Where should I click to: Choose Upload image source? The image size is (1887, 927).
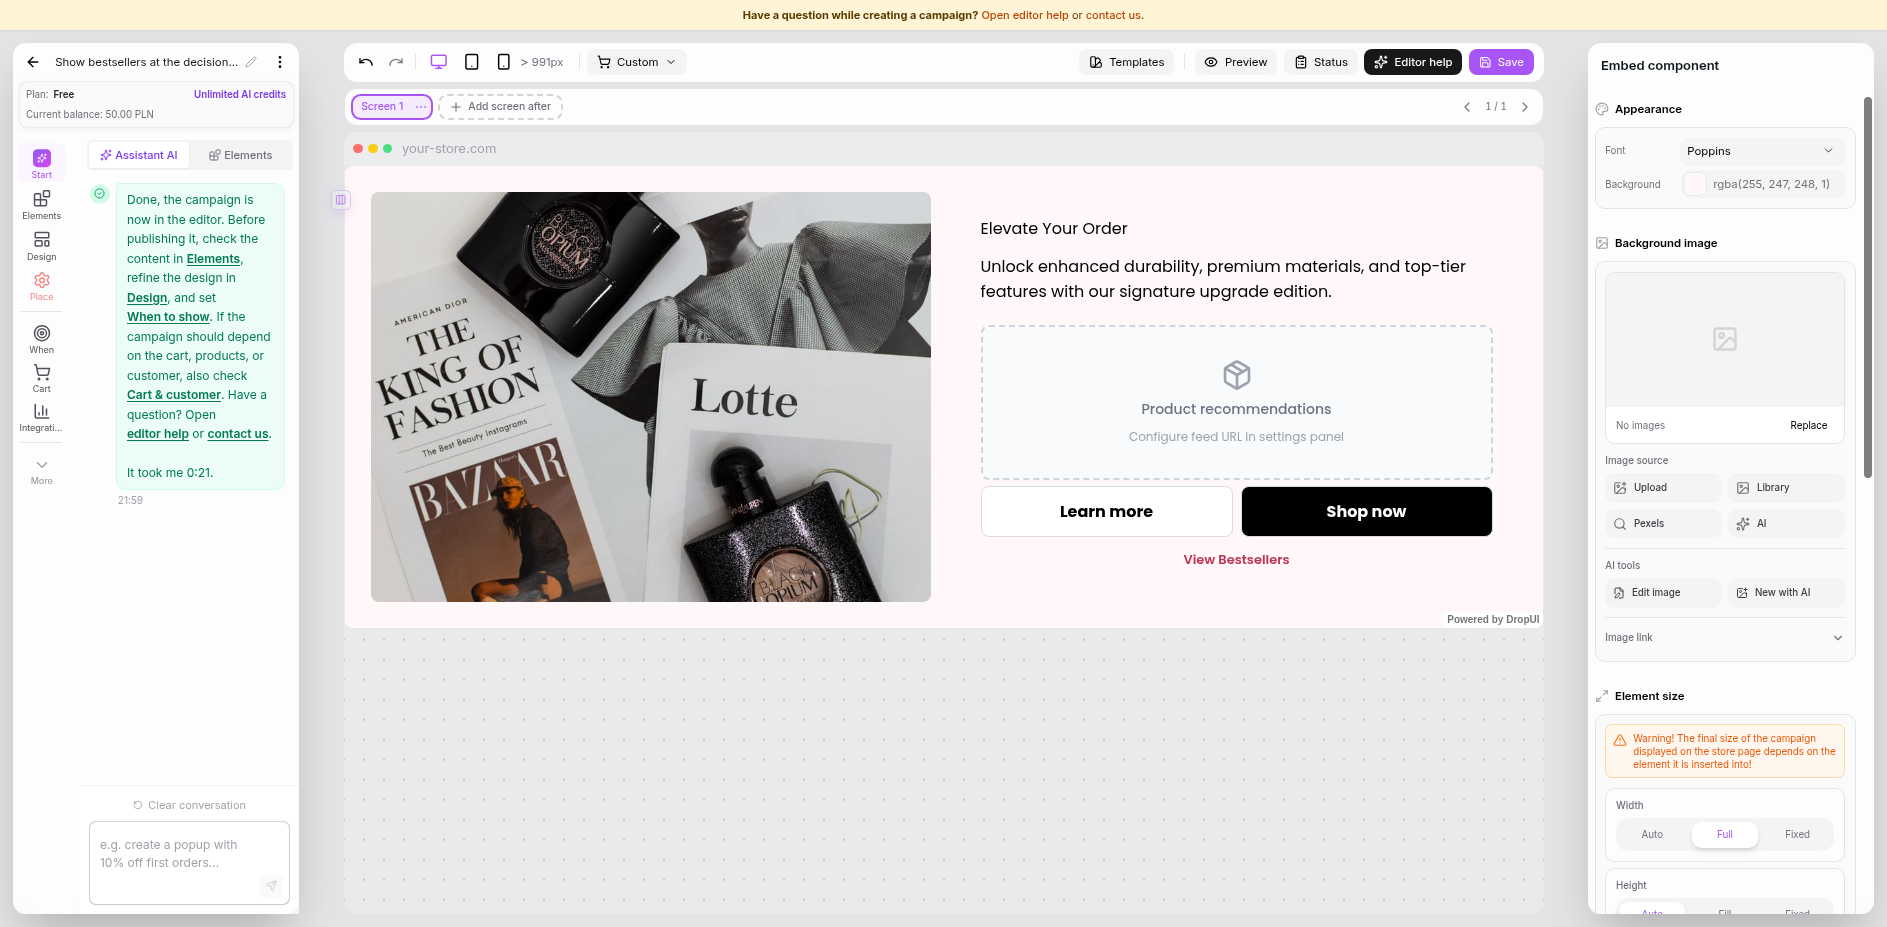pyautogui.click(x=1663, y=488)
